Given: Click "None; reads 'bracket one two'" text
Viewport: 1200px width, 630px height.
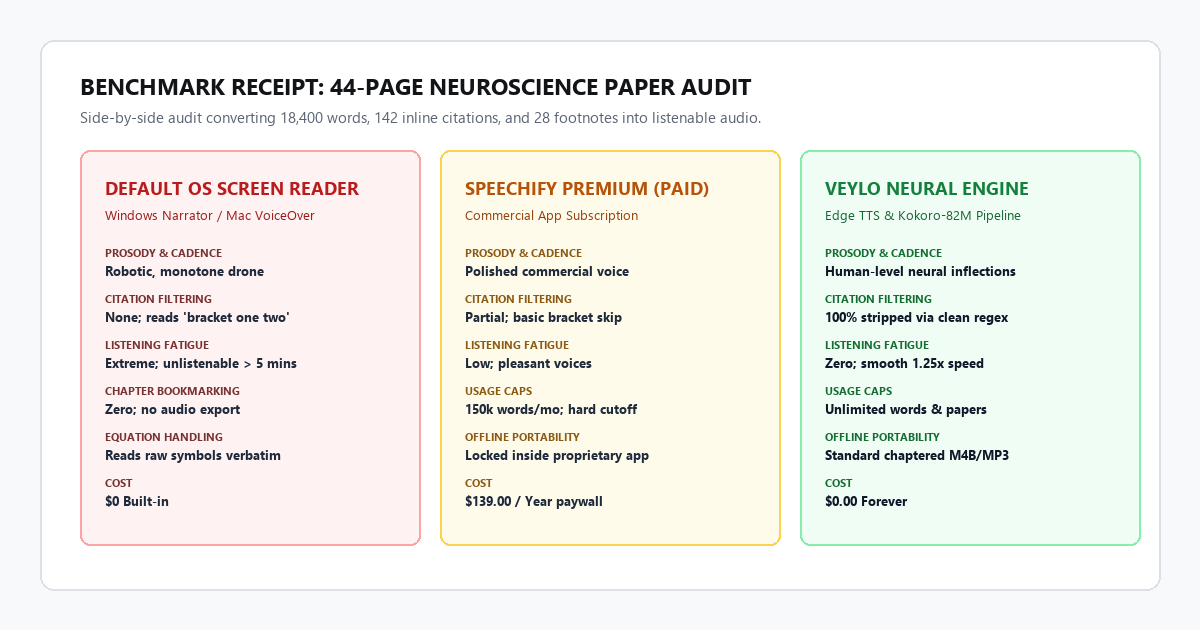Looking at the screenshot, I should (197, 317).
